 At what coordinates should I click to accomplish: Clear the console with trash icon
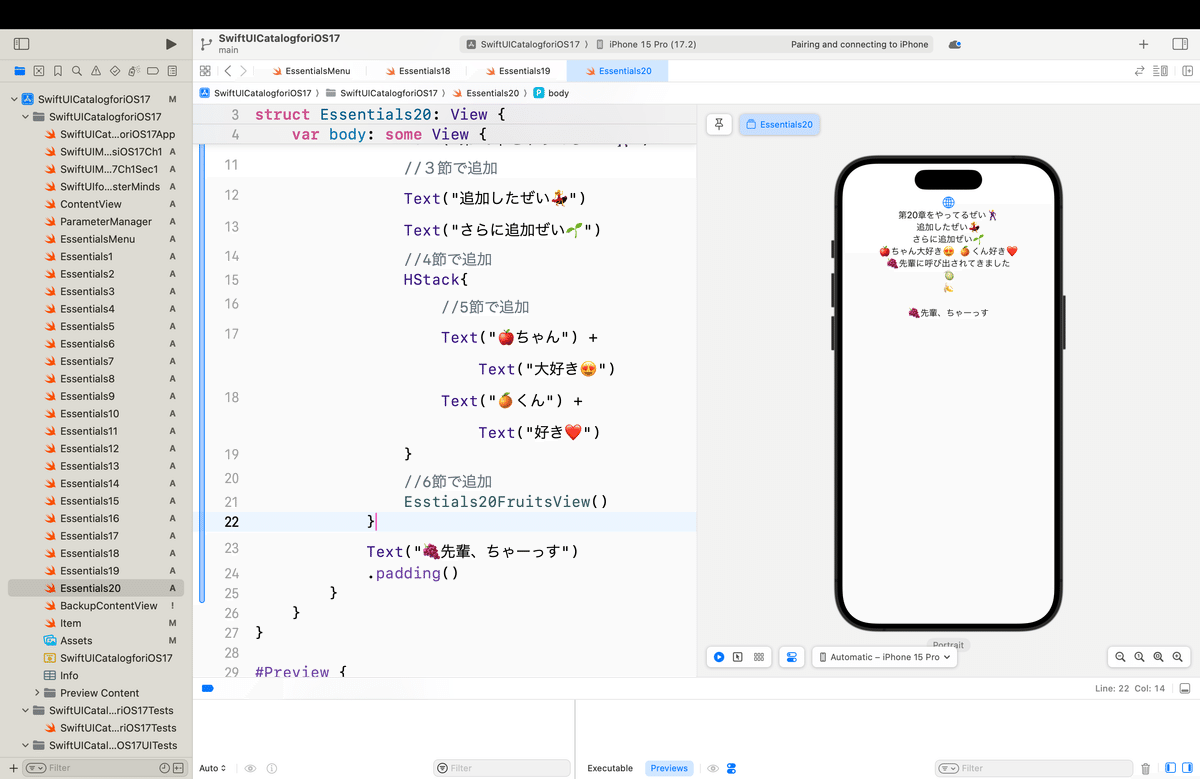coord(1146,768)
